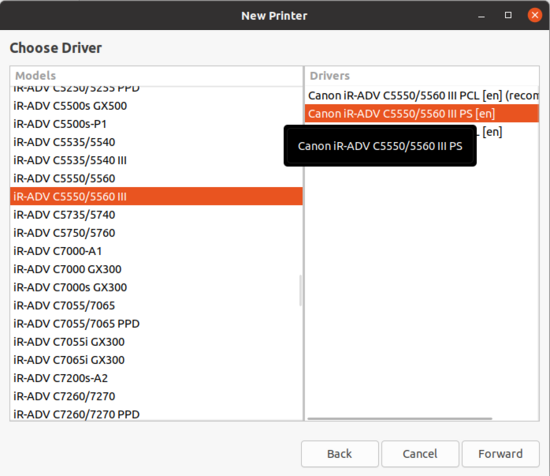Select model iR-ADV C5500s-P1

[156, 124]
